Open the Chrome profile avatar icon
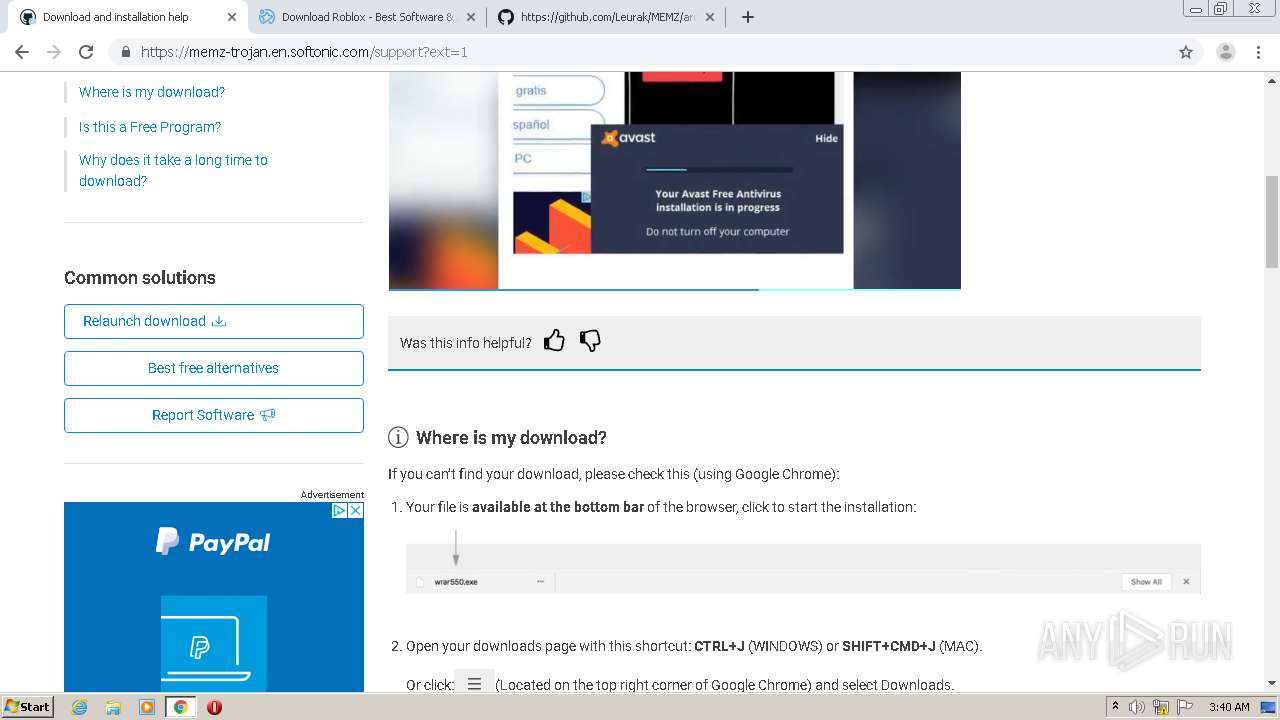Screen dimensions: 1280x720 (1225, 52)
